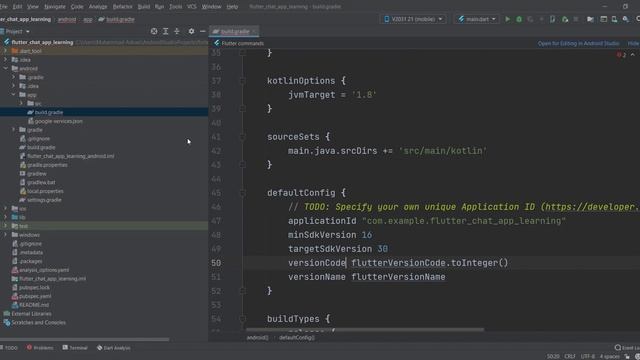The height and width of the screenshot is (360, 640).
Task: Open project structure folder icon in toolbar
Action: click(x=590, y=19)
